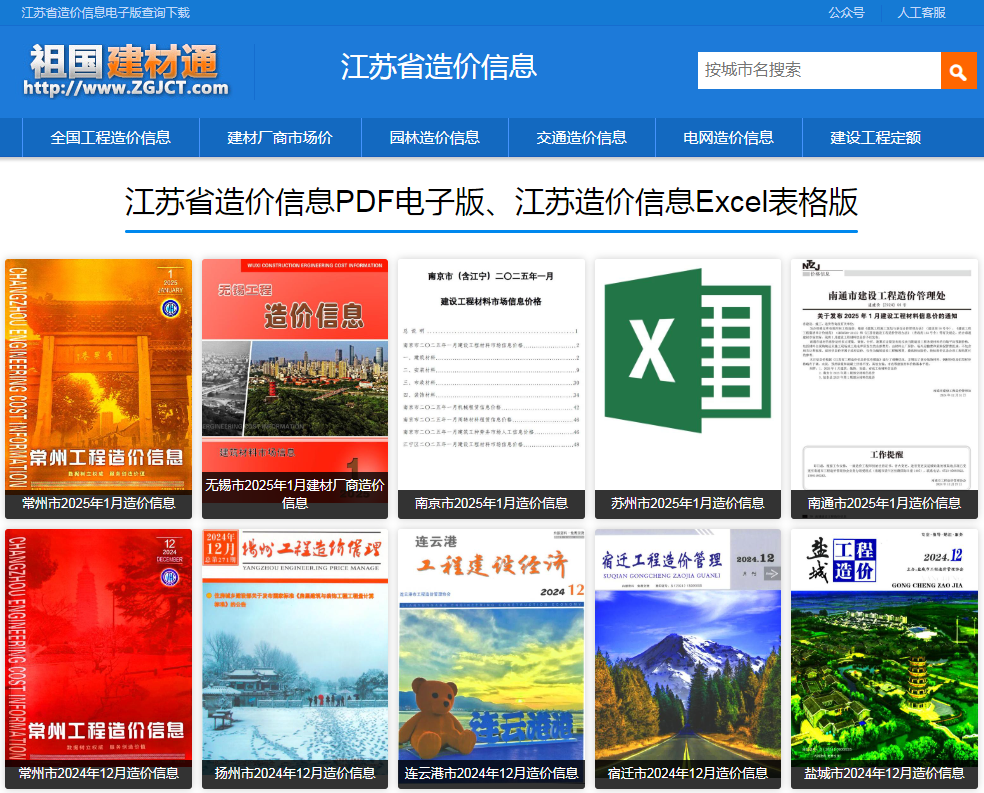Click caption 宿迁市2024年12月造价信息
984x793 pixels.
click(688, 773)
